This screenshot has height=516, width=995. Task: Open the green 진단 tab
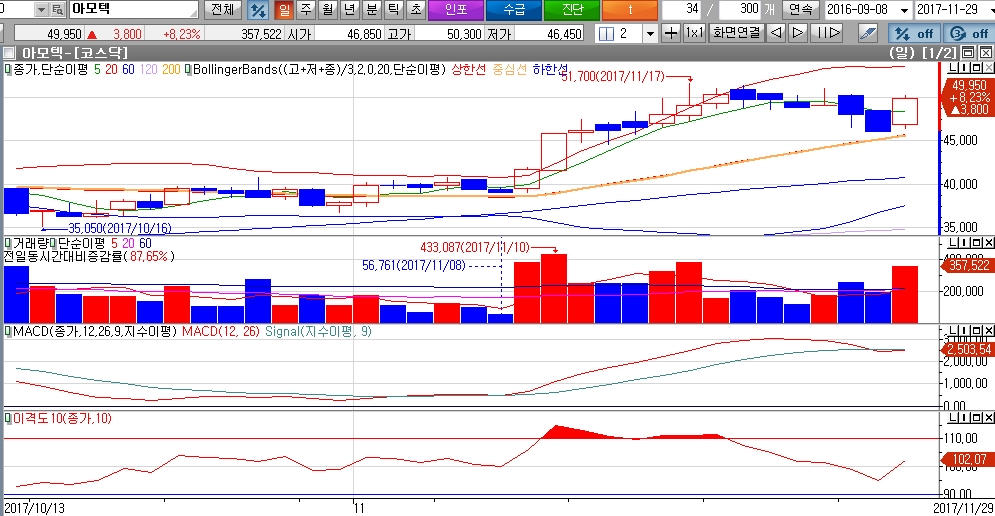(x=573, y=10)
